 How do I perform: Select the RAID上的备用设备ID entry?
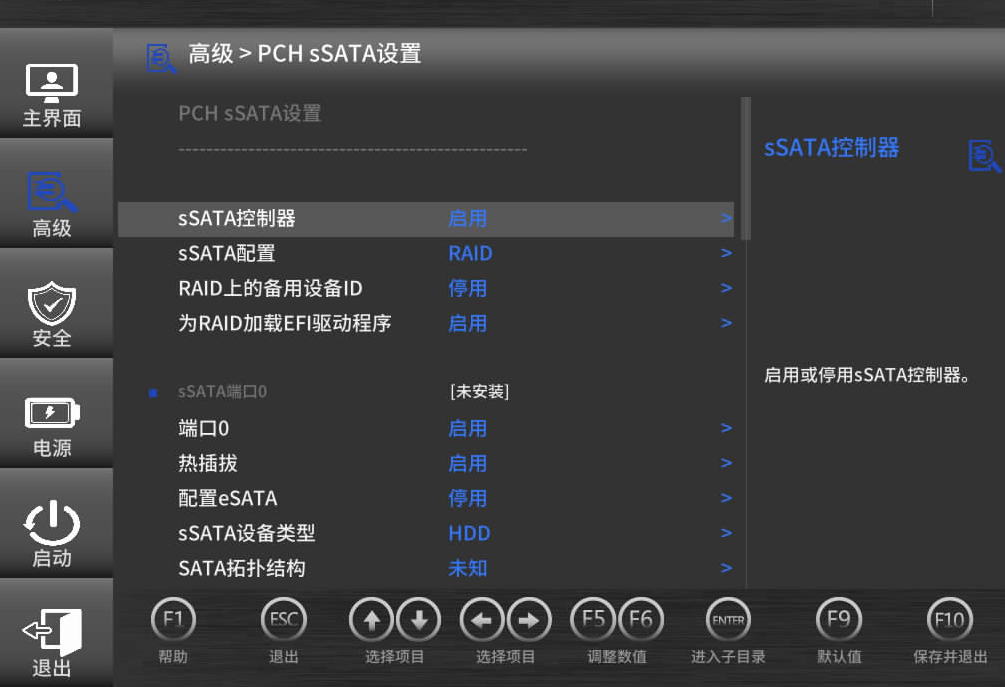tap(270, 289)
